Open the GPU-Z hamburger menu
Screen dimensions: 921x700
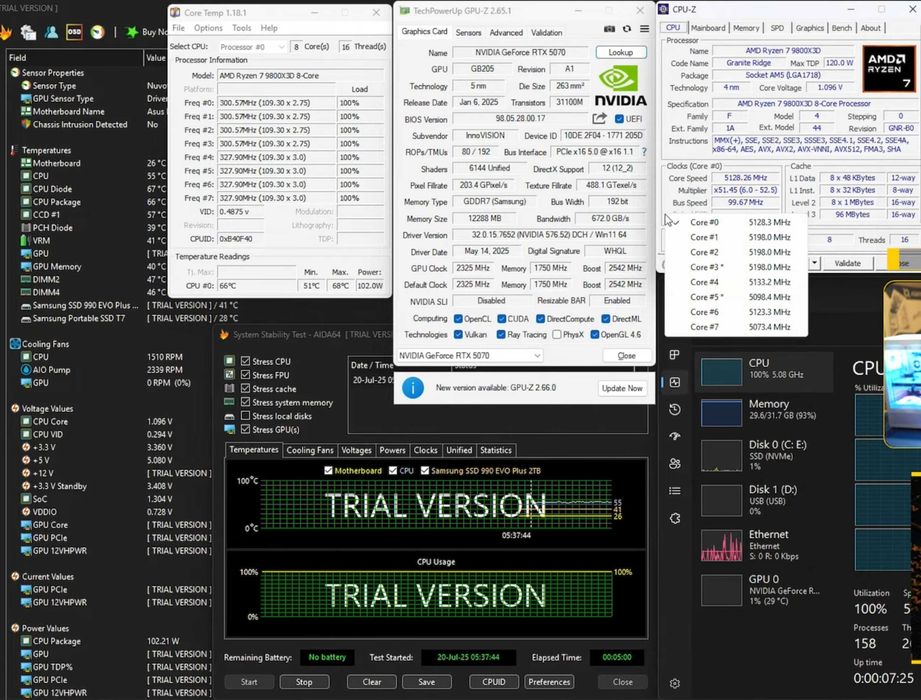644,29
